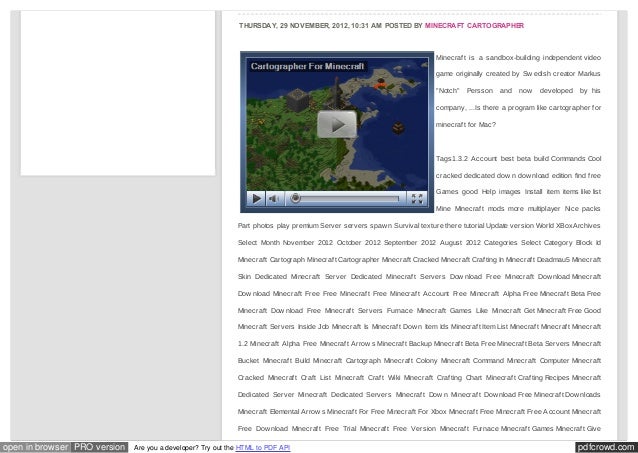Click the PRO version button
Screen dimensions: 638x453
pos(100,447)
